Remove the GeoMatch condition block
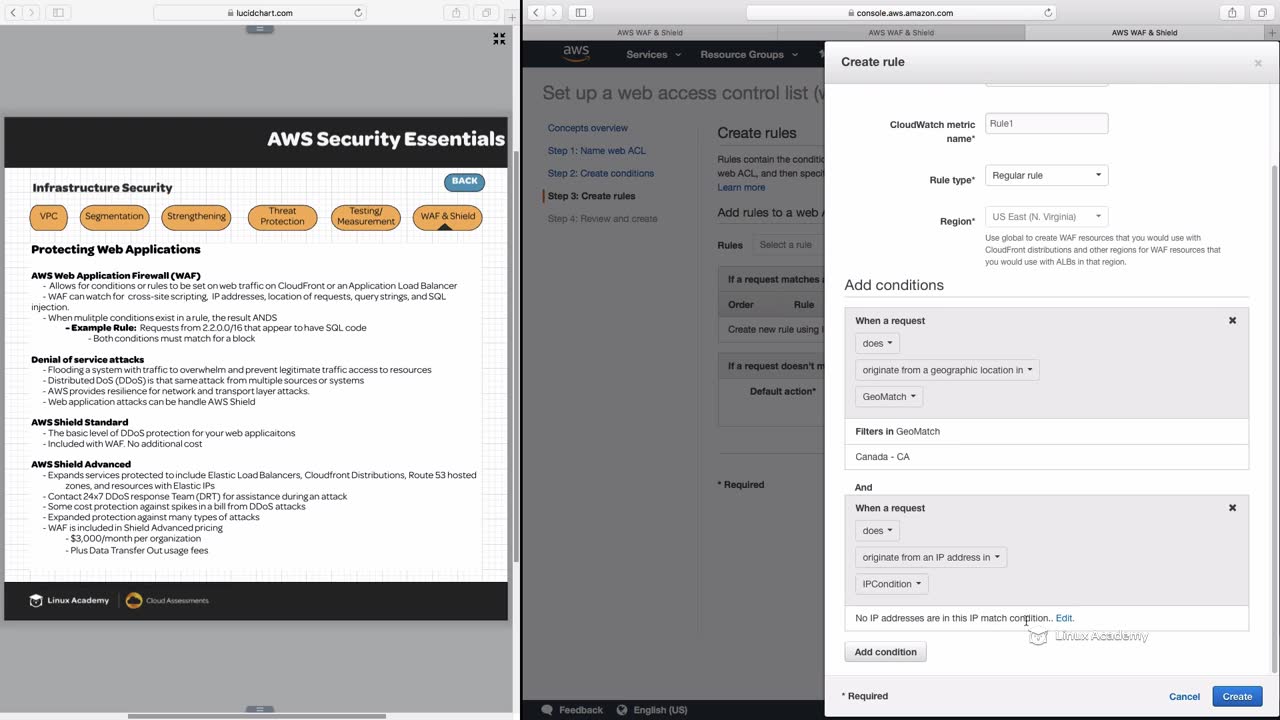This screenshot has height=720, width=1280. click(x=1232, y=321)
